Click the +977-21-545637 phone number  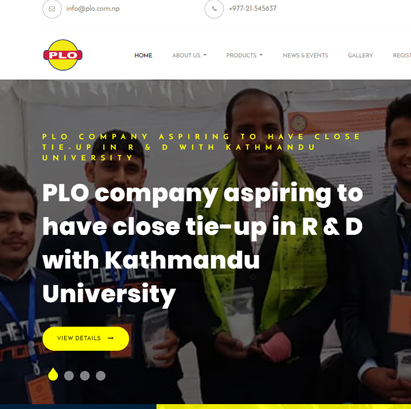coord(252,9)
